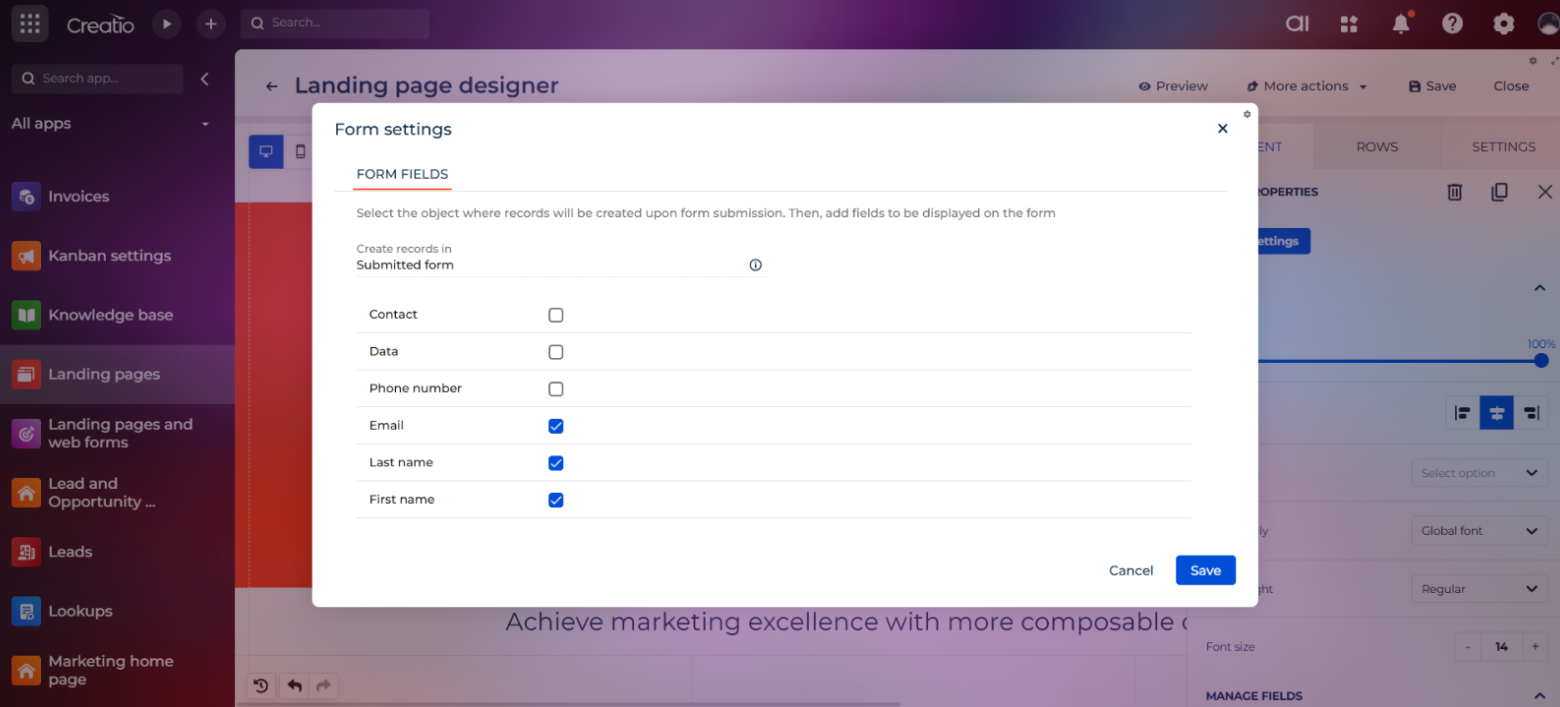Select center alignment icon
This screenshot has width=1560, height=707.
pos(1496,413)
